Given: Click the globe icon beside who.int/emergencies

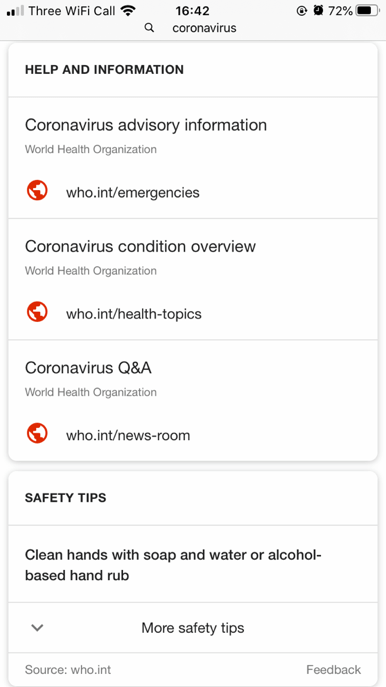Looking at the screenshot, I should 37,191.
